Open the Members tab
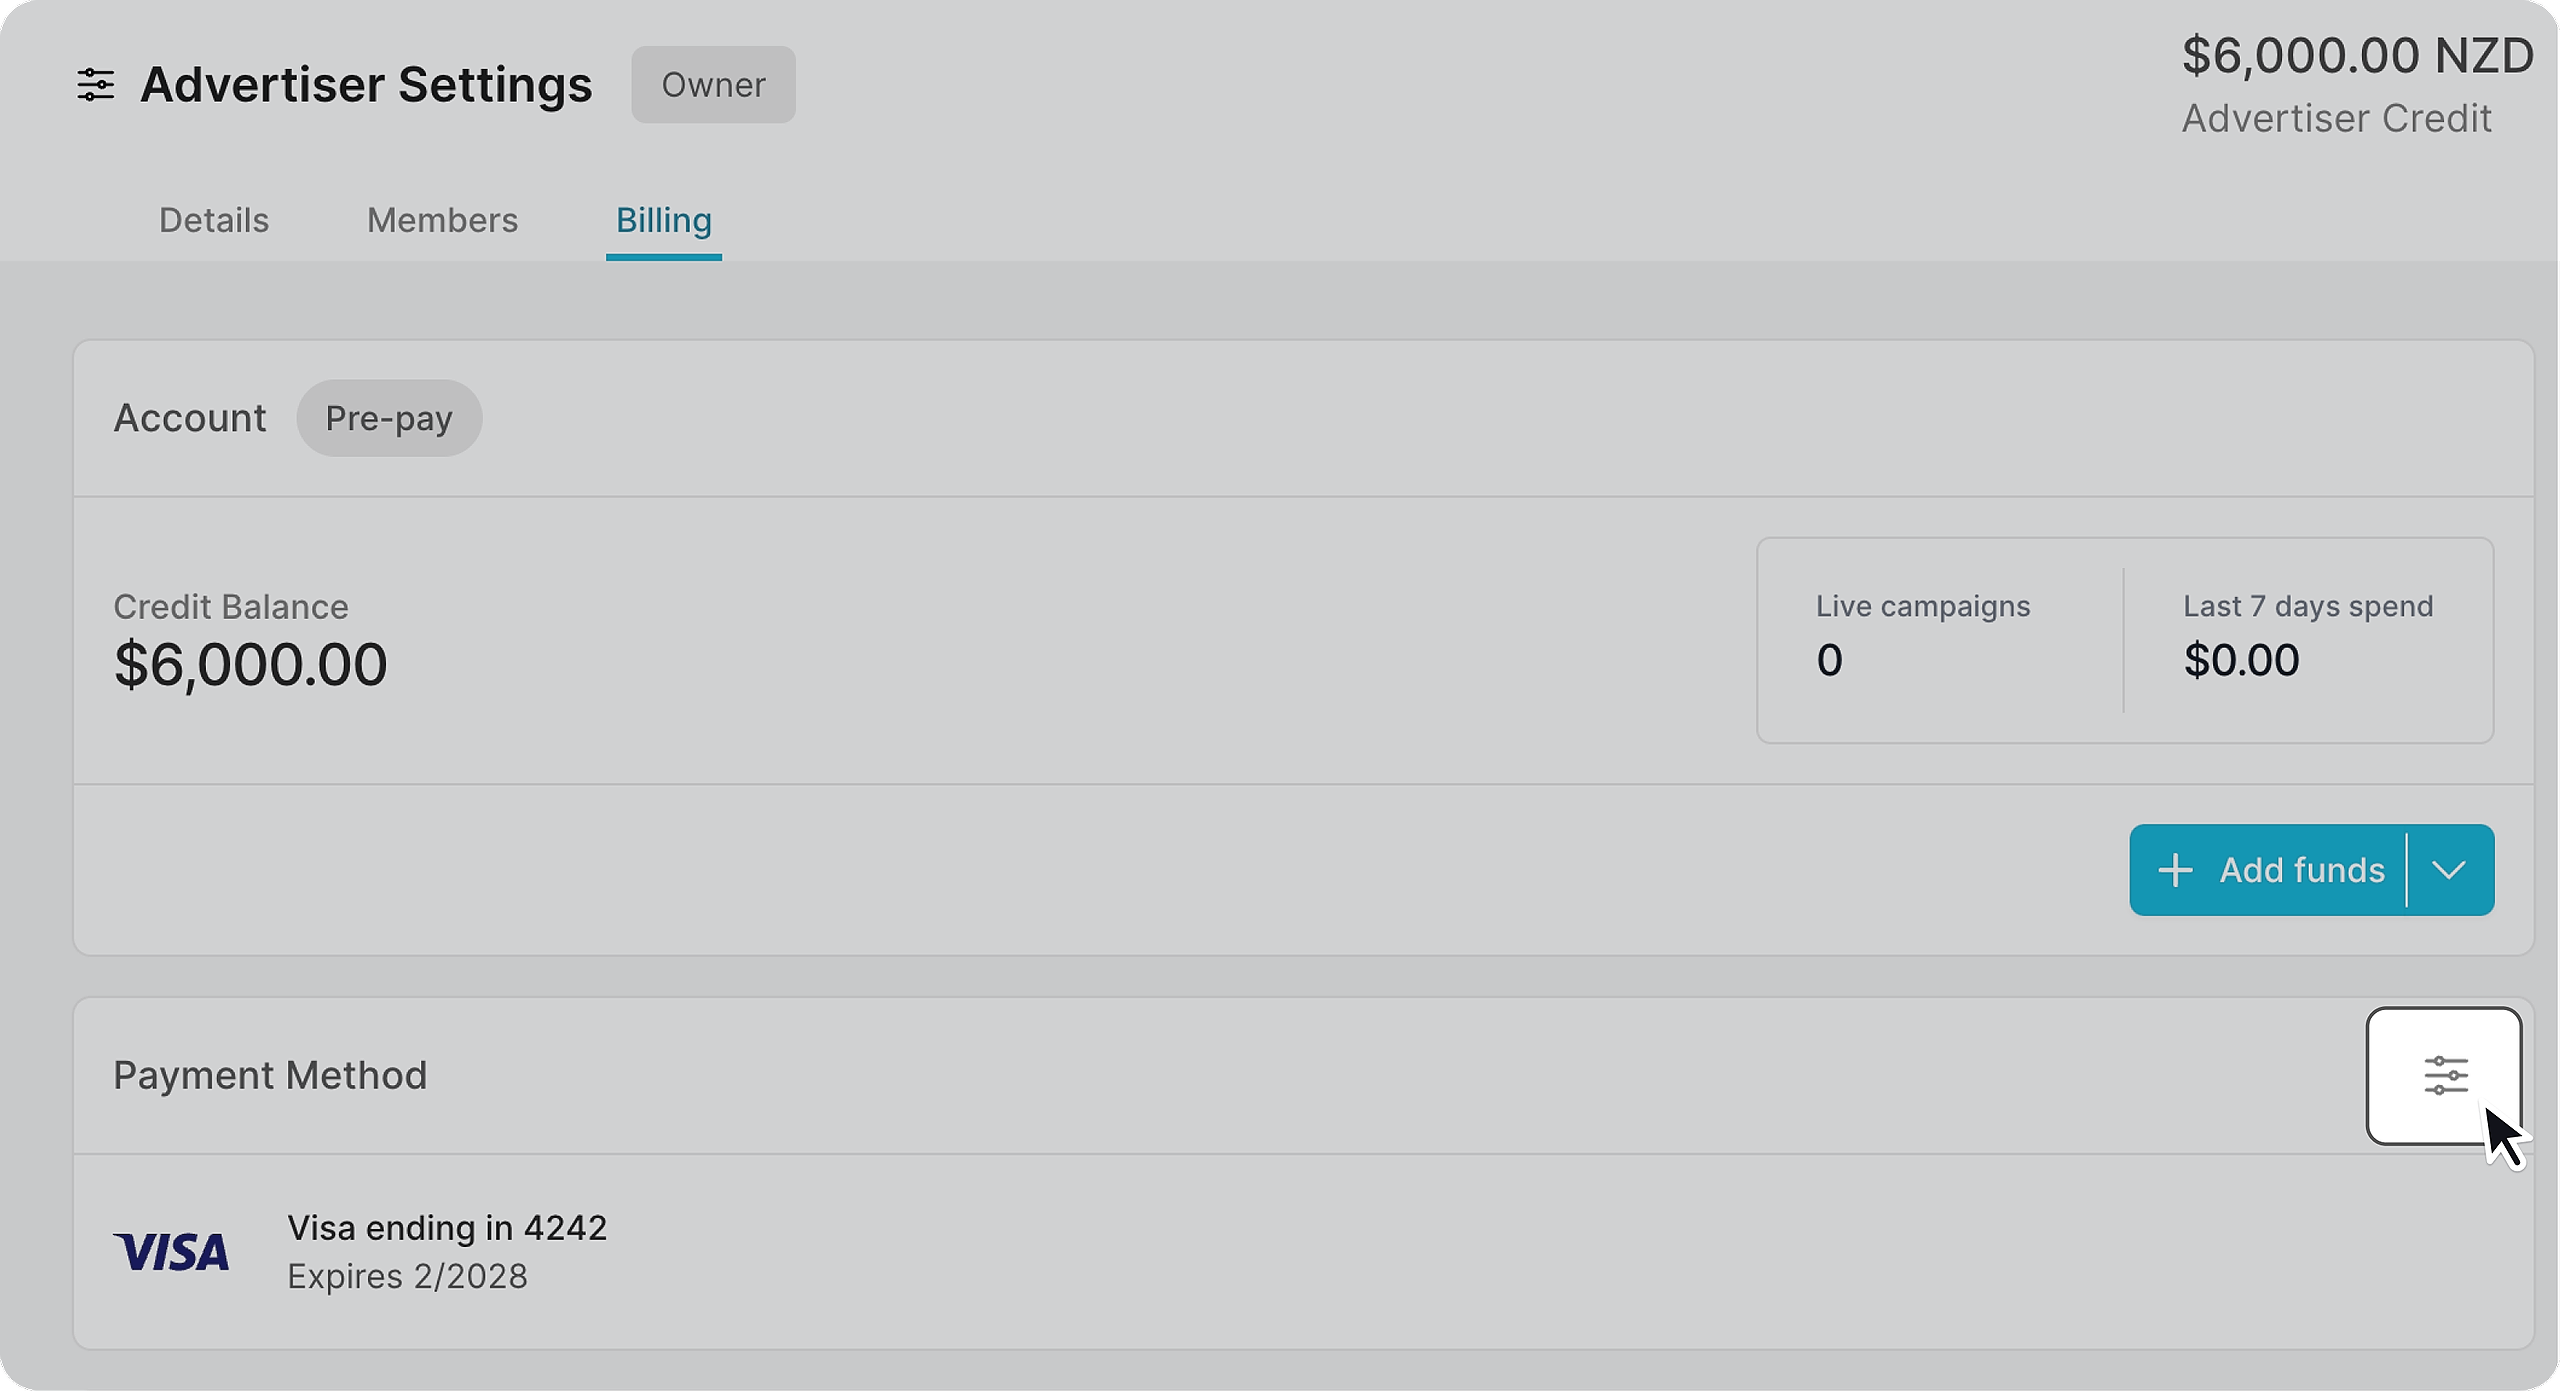This screenshot has width=2560, height=1391. coord(442,220)
